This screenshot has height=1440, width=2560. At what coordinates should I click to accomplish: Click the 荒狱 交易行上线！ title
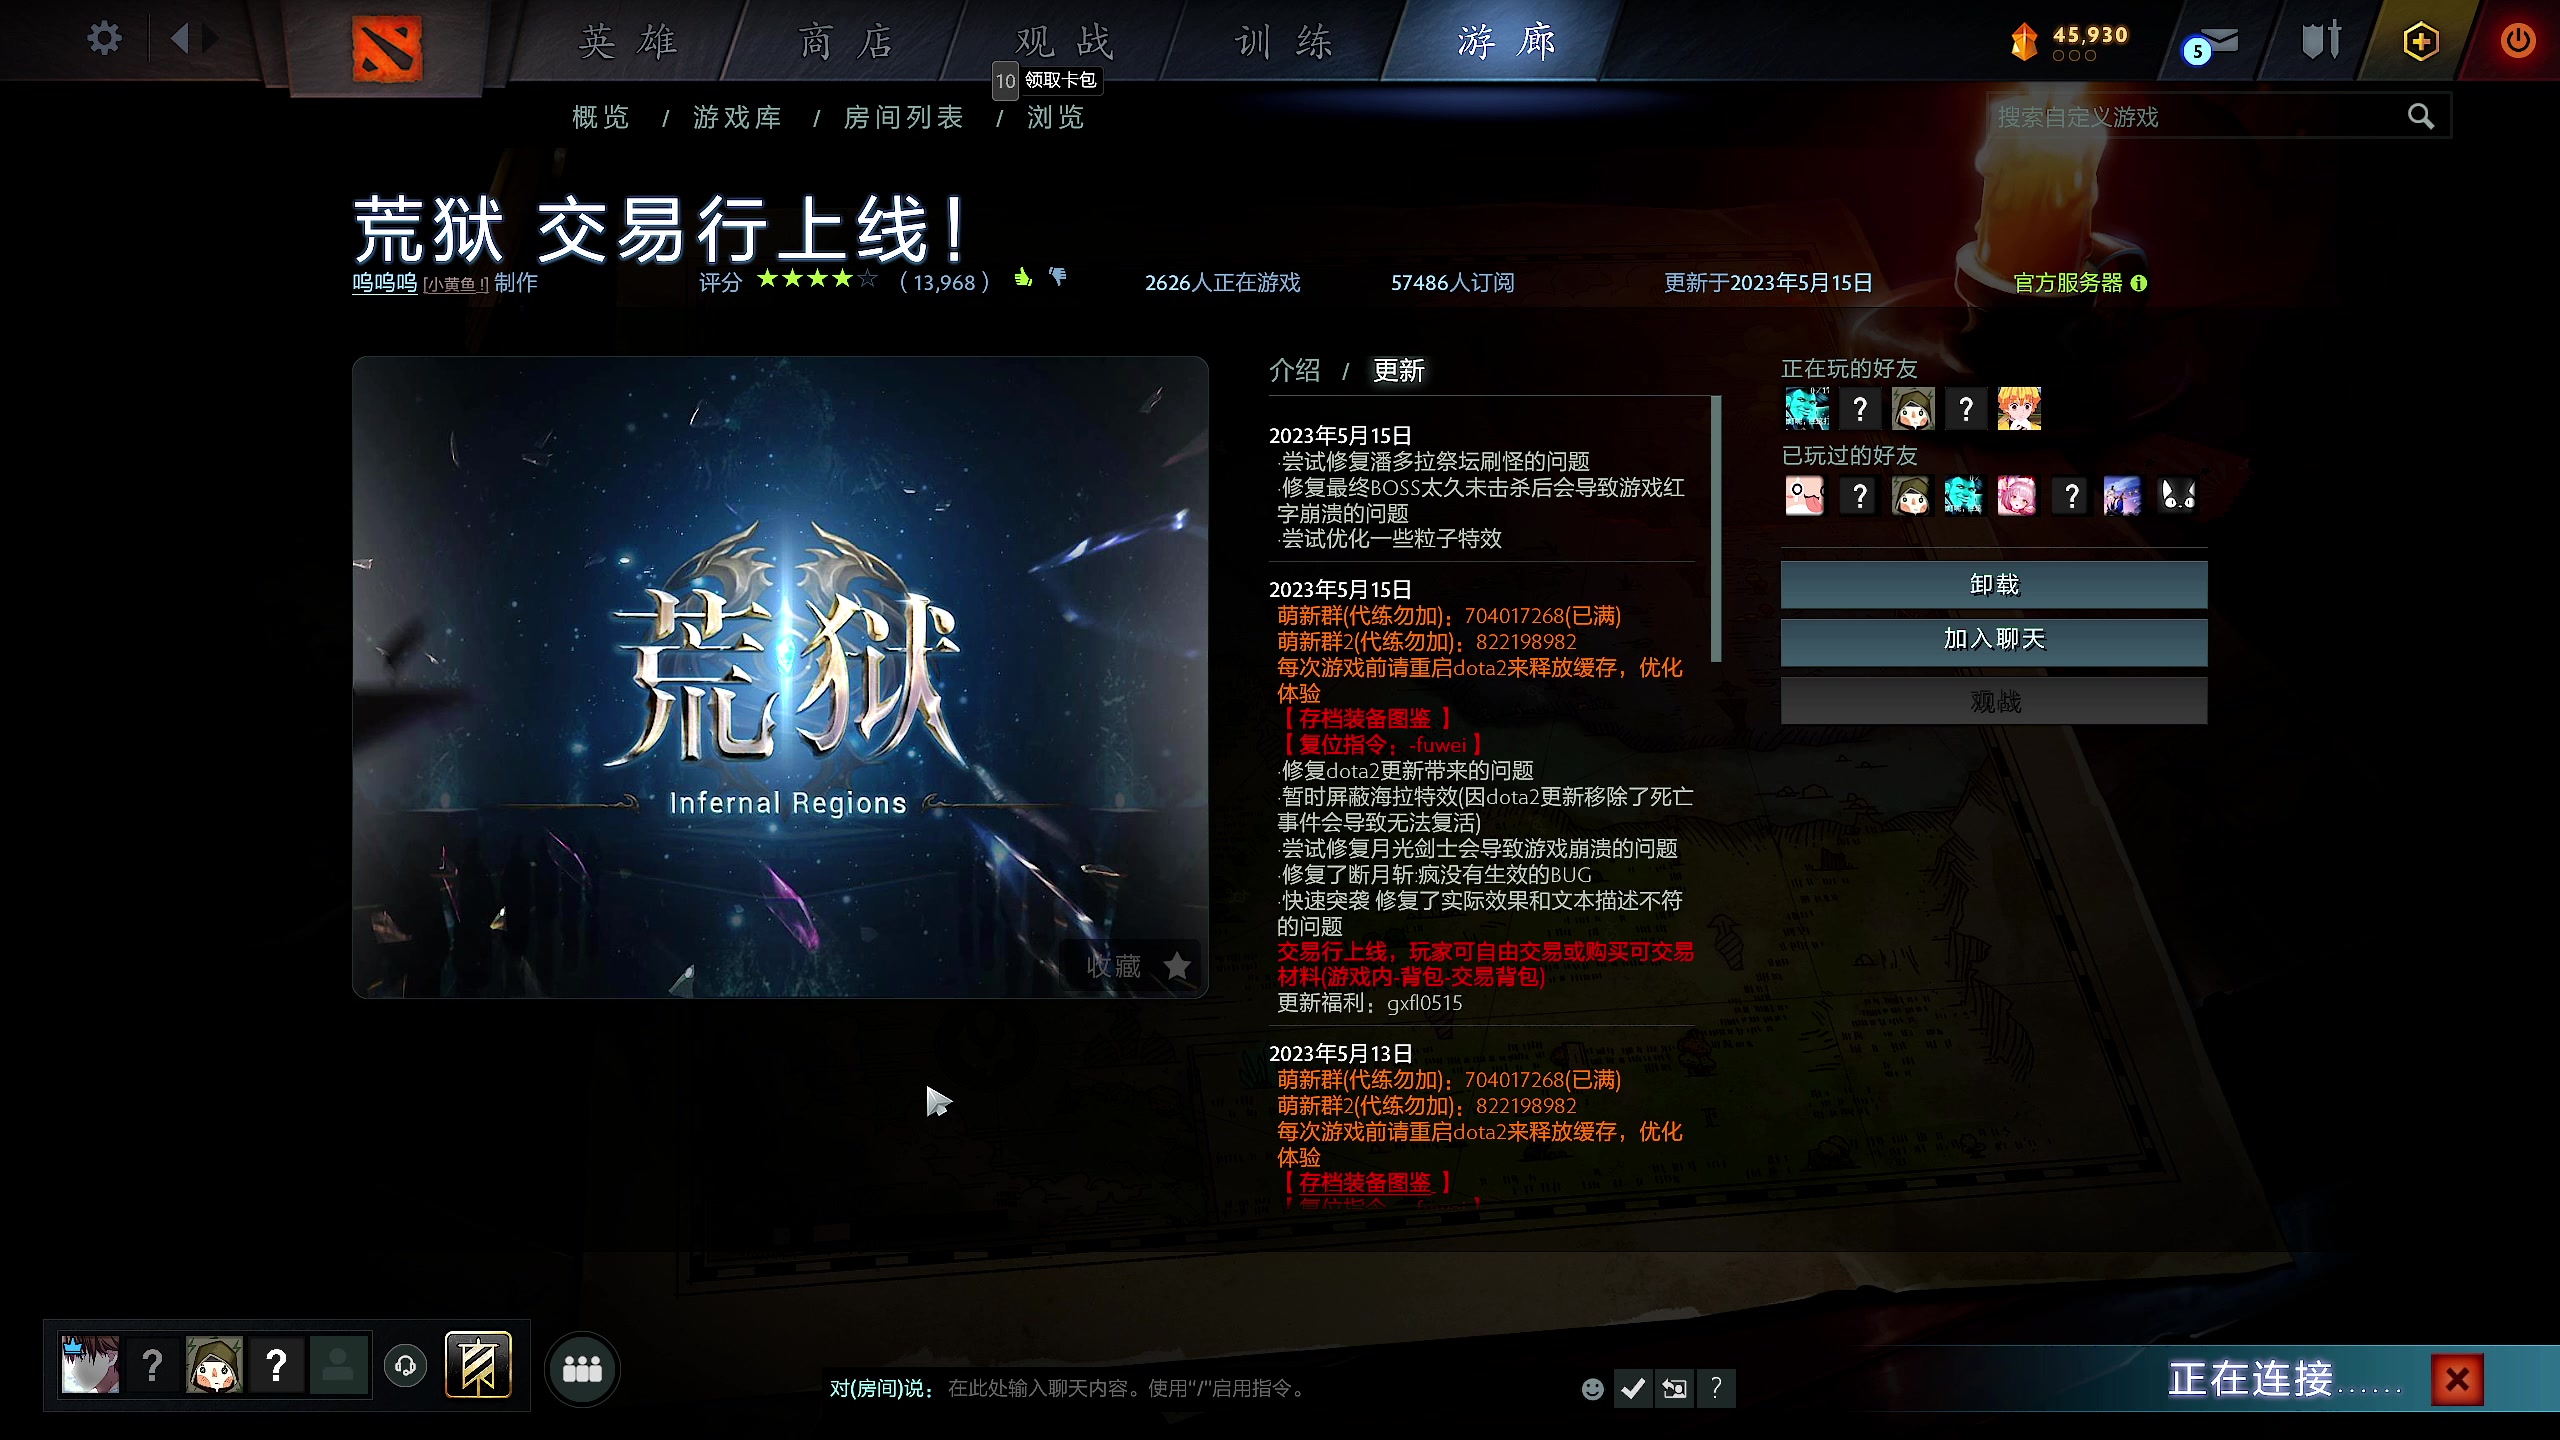(x=660, y=229)
